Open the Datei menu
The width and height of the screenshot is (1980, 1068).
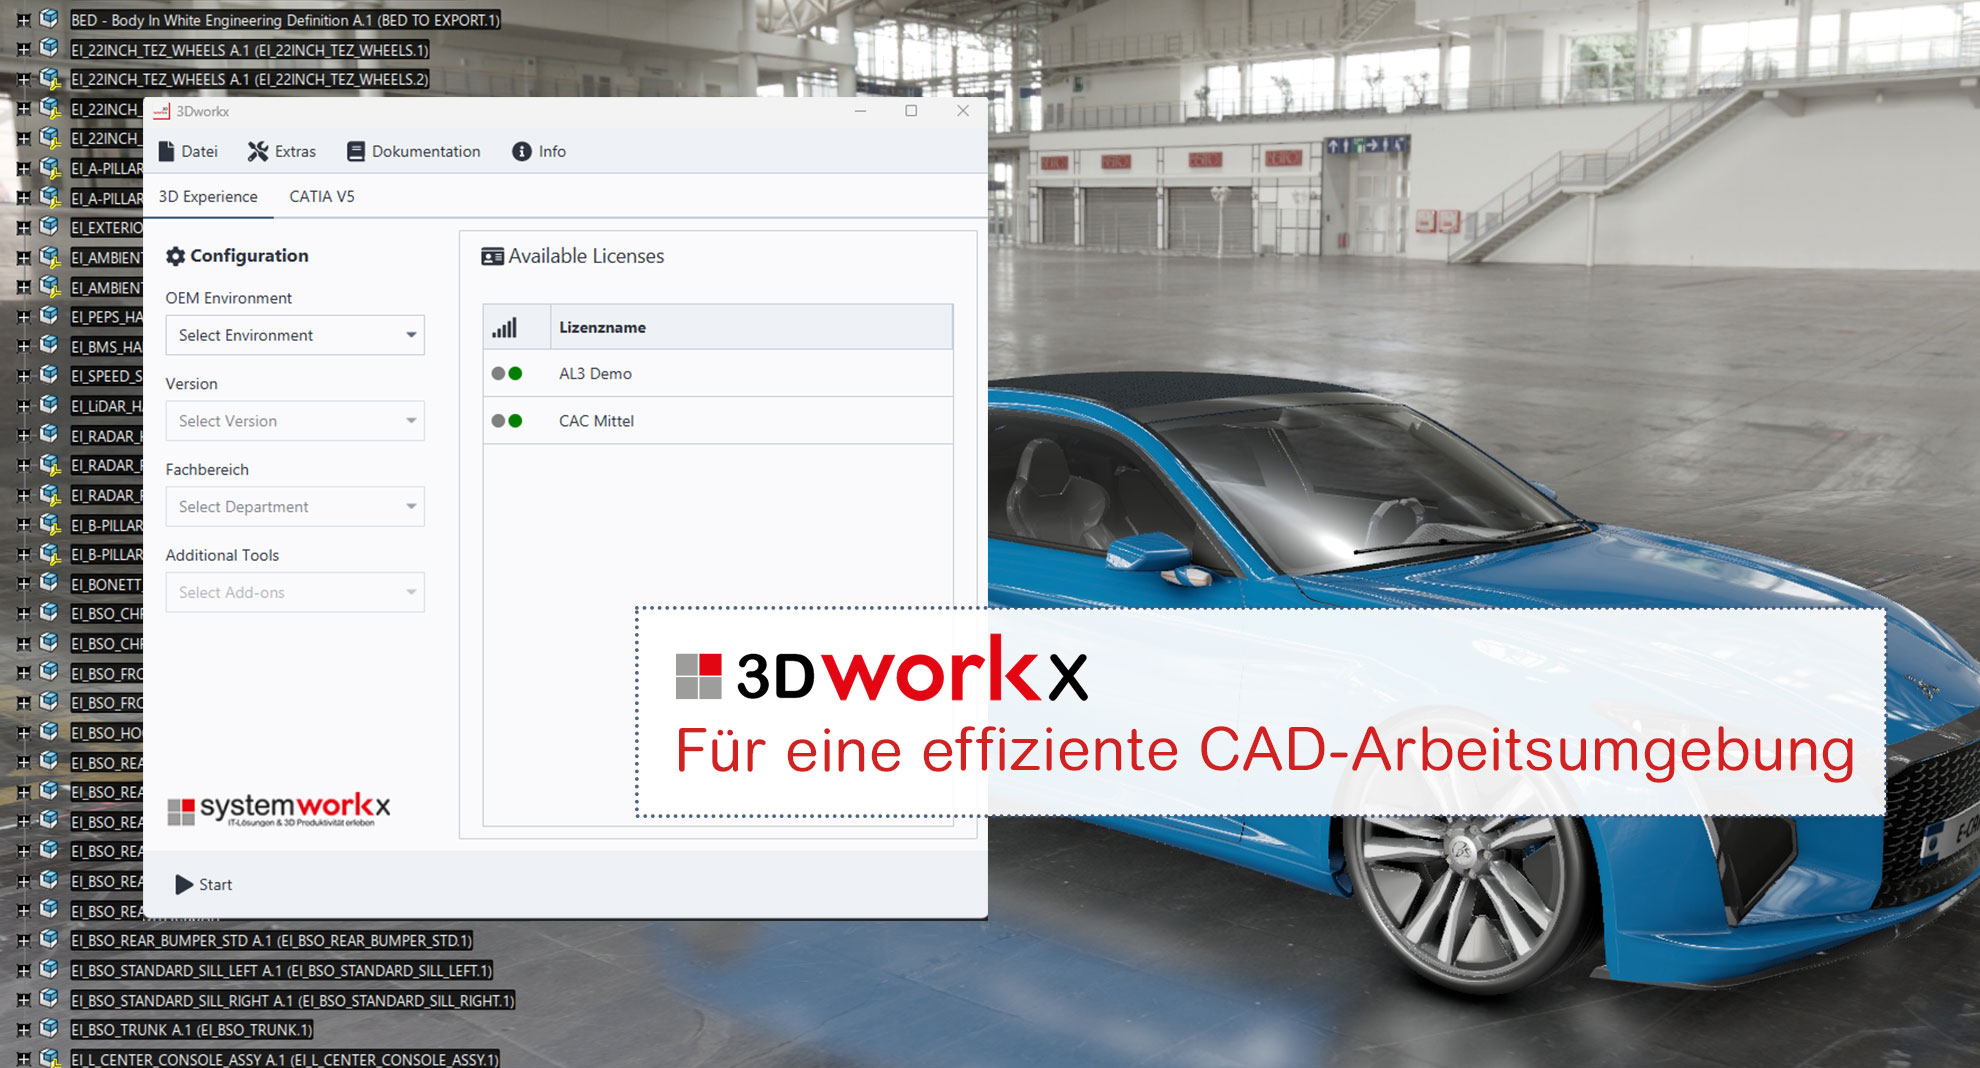pyautogui.click(x=188, y=151)
